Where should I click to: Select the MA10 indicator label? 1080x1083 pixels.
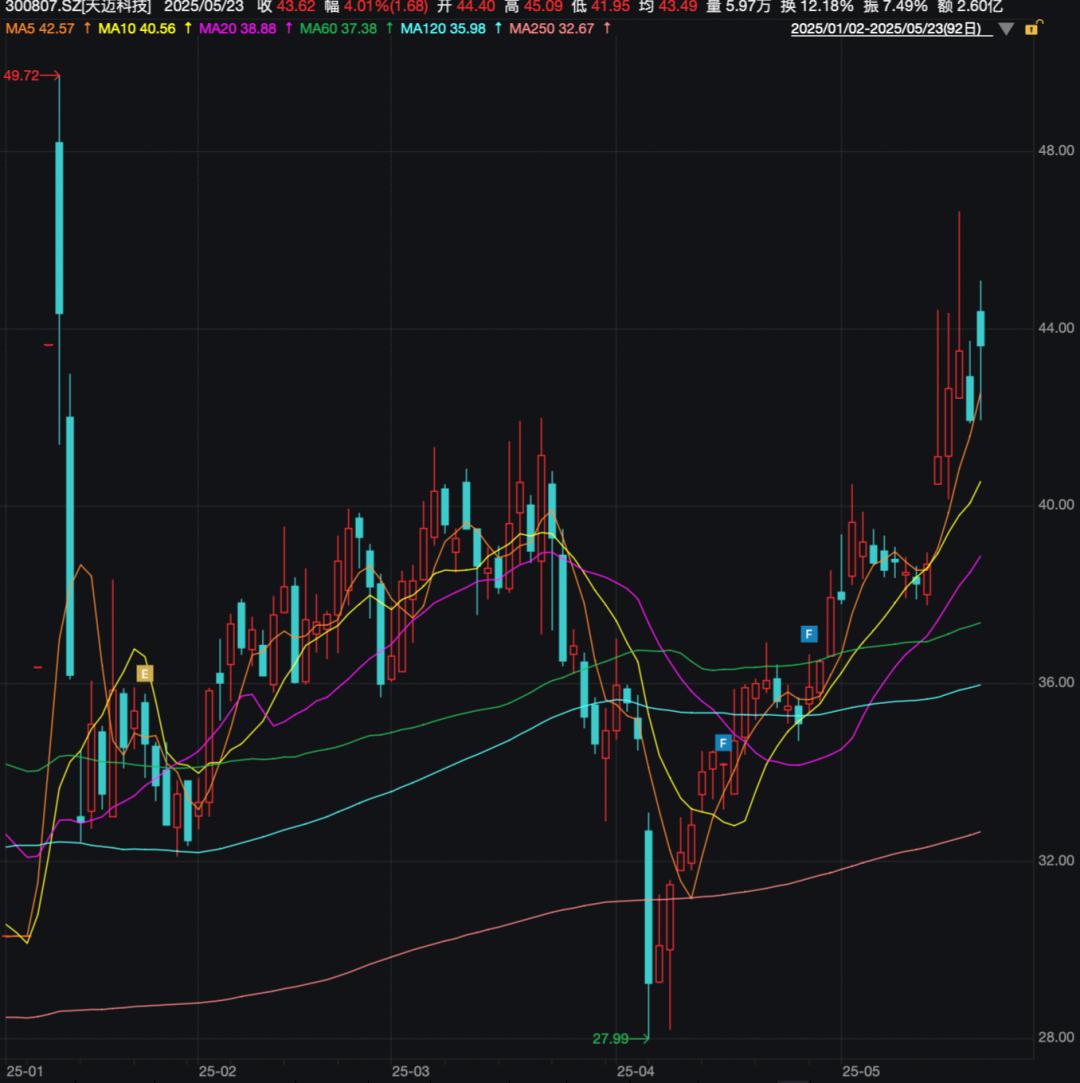(136, 28)
